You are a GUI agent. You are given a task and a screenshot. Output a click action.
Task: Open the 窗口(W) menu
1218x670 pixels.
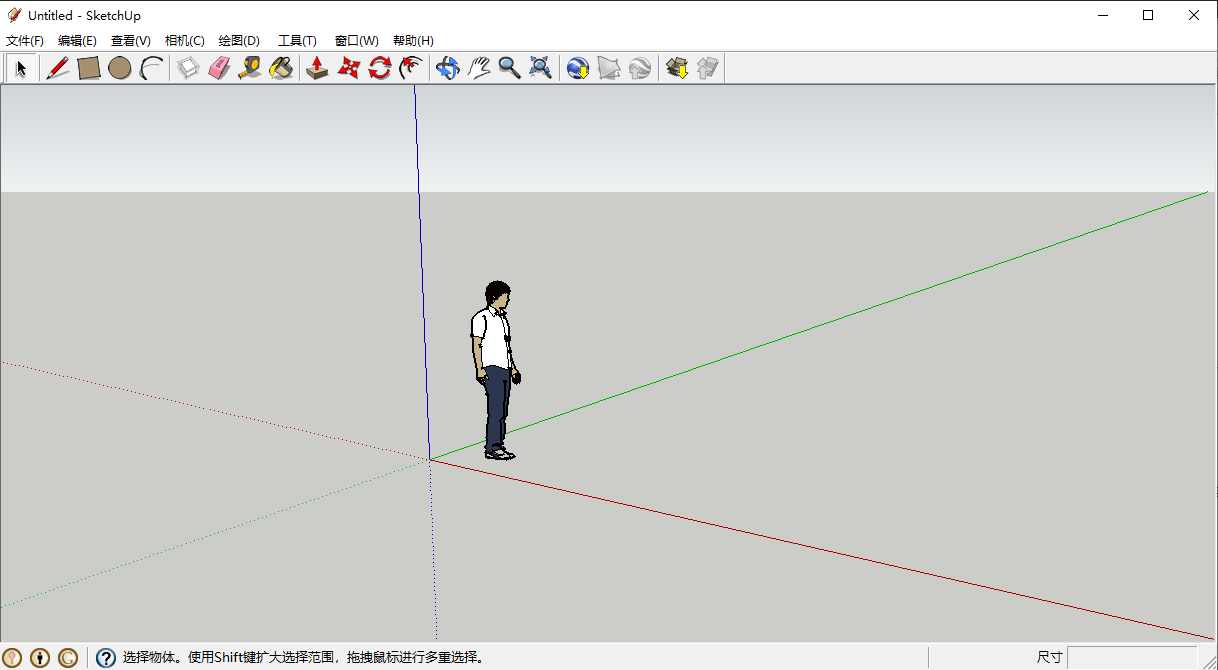pos(357,41)
